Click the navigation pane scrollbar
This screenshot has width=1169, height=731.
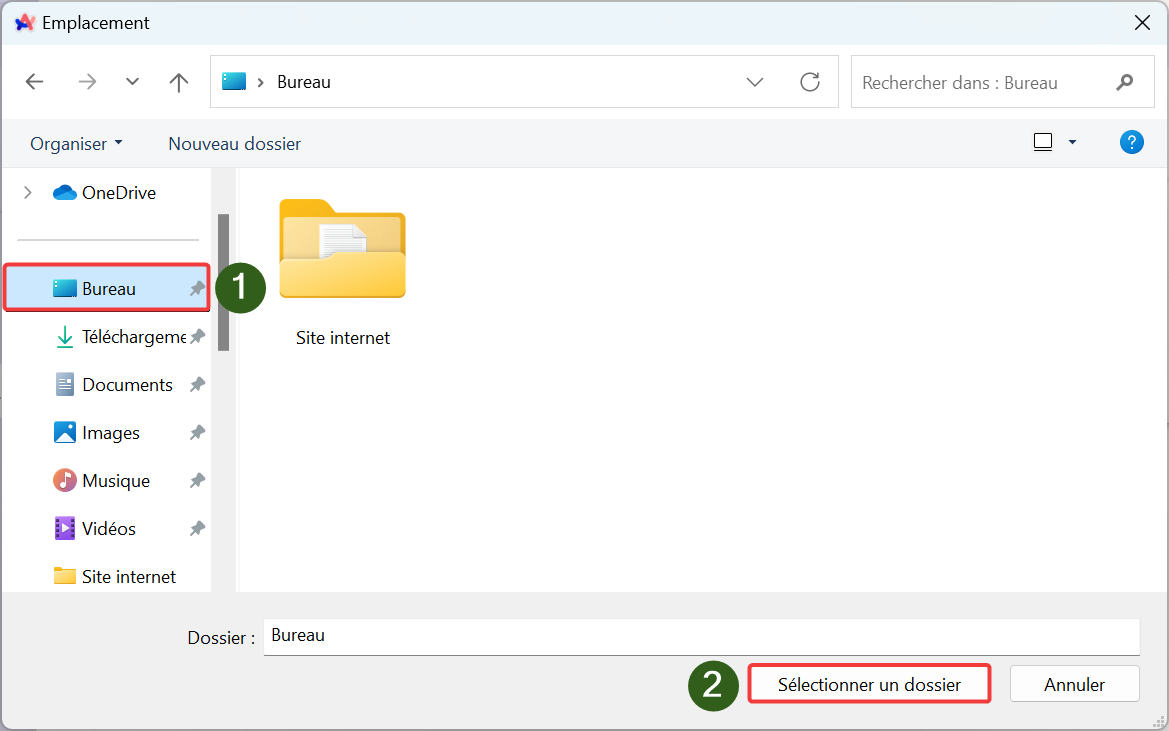[x=224, y=282]
